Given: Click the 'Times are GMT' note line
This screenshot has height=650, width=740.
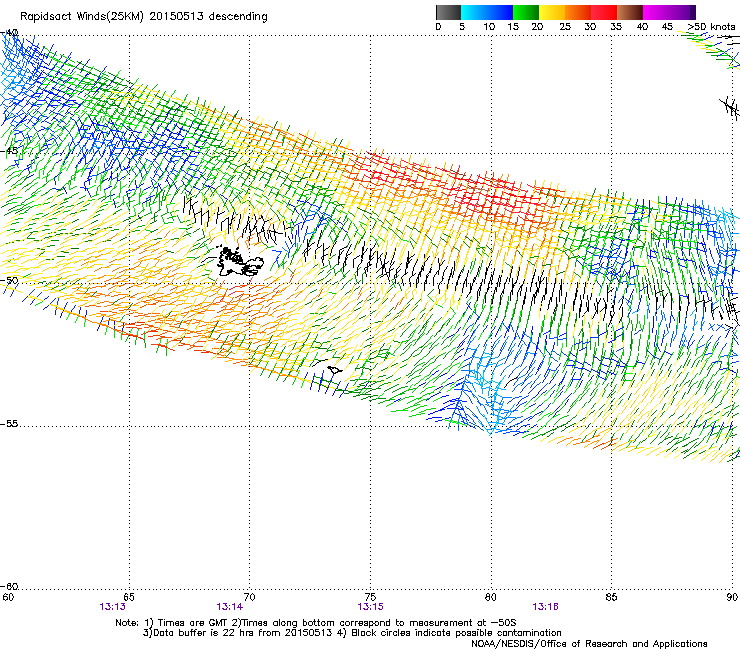Looking at the screenshot, I should (x=316, y=623).
